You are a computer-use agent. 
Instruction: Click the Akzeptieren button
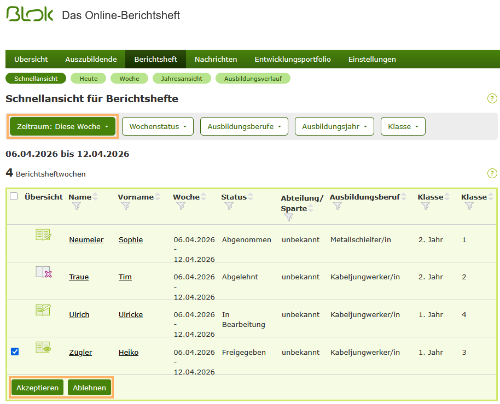(x=37, y=387)
